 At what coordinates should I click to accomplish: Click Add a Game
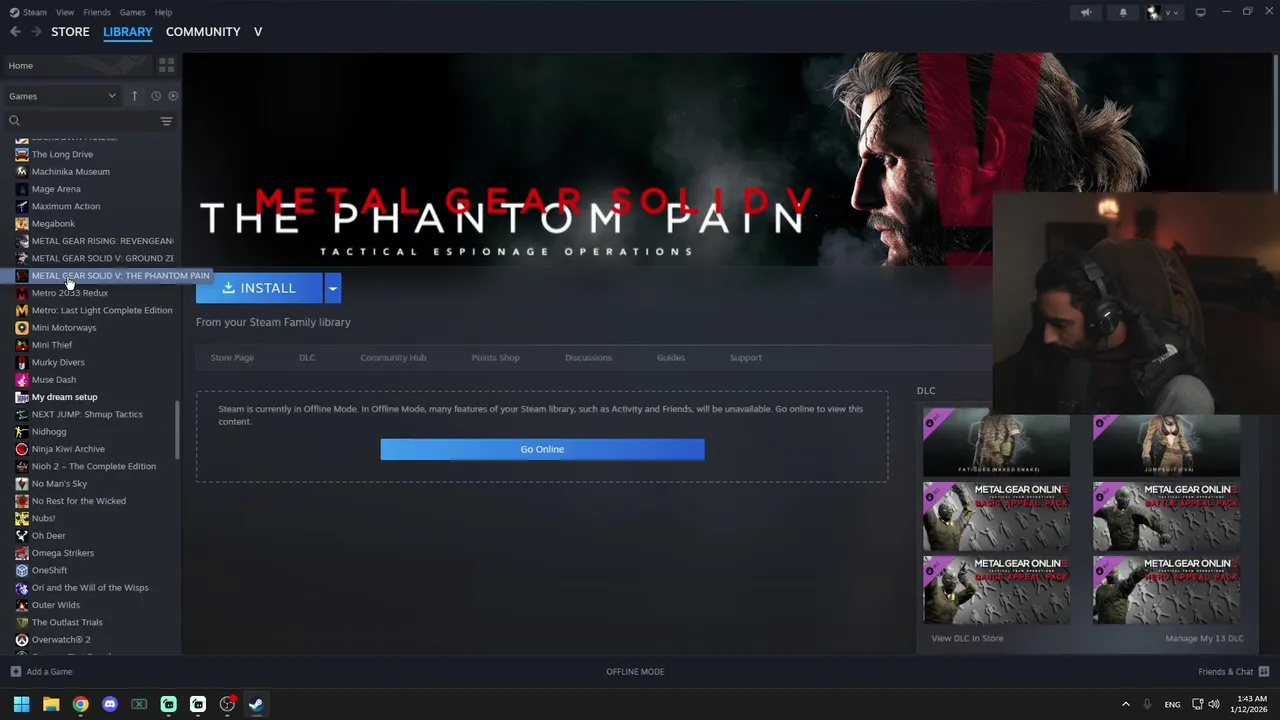click(x=41, y=672)
